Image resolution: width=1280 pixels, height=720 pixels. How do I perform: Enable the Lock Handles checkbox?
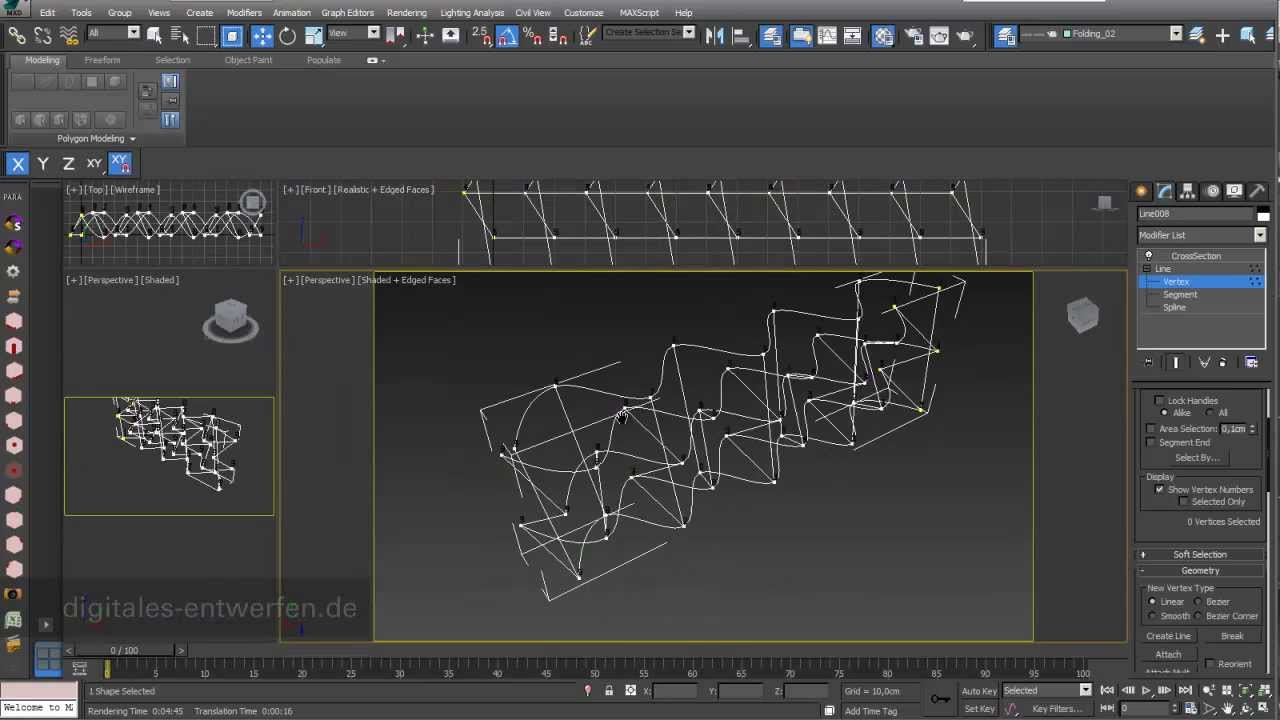pyautogui.click(x=1159, y=400)
